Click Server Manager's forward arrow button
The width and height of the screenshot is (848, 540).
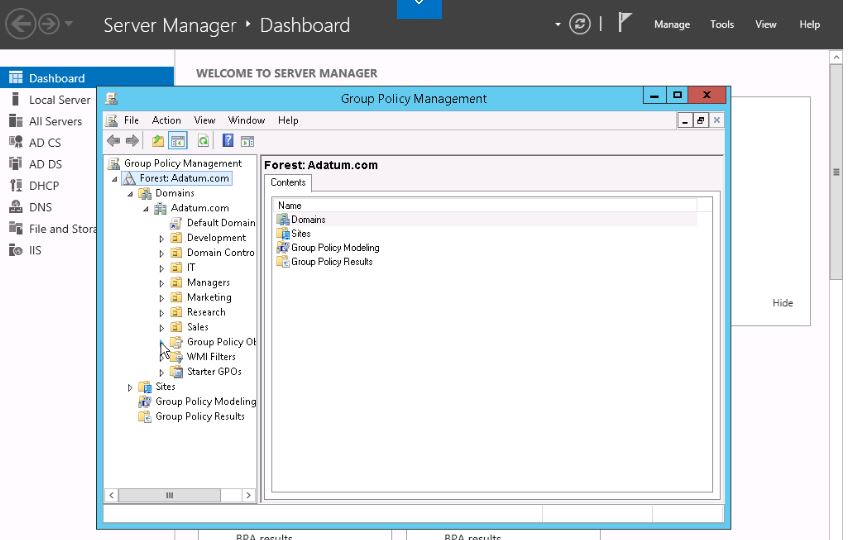pyautogui.click(x=49, y=24)
